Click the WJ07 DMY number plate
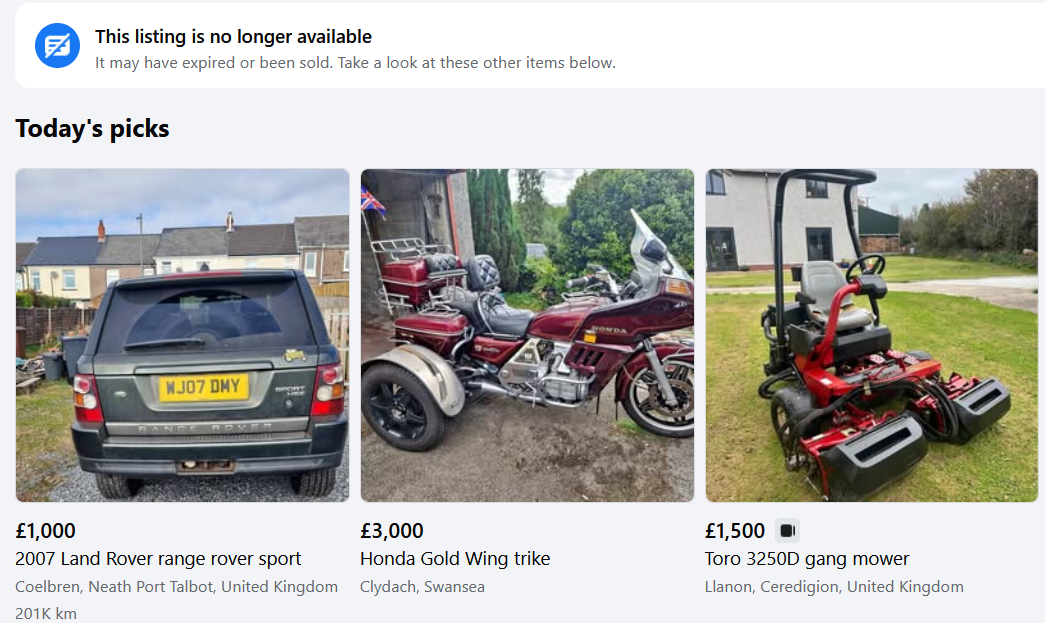The height and width of the screenshot is (623, 1045). pos(203,386)
